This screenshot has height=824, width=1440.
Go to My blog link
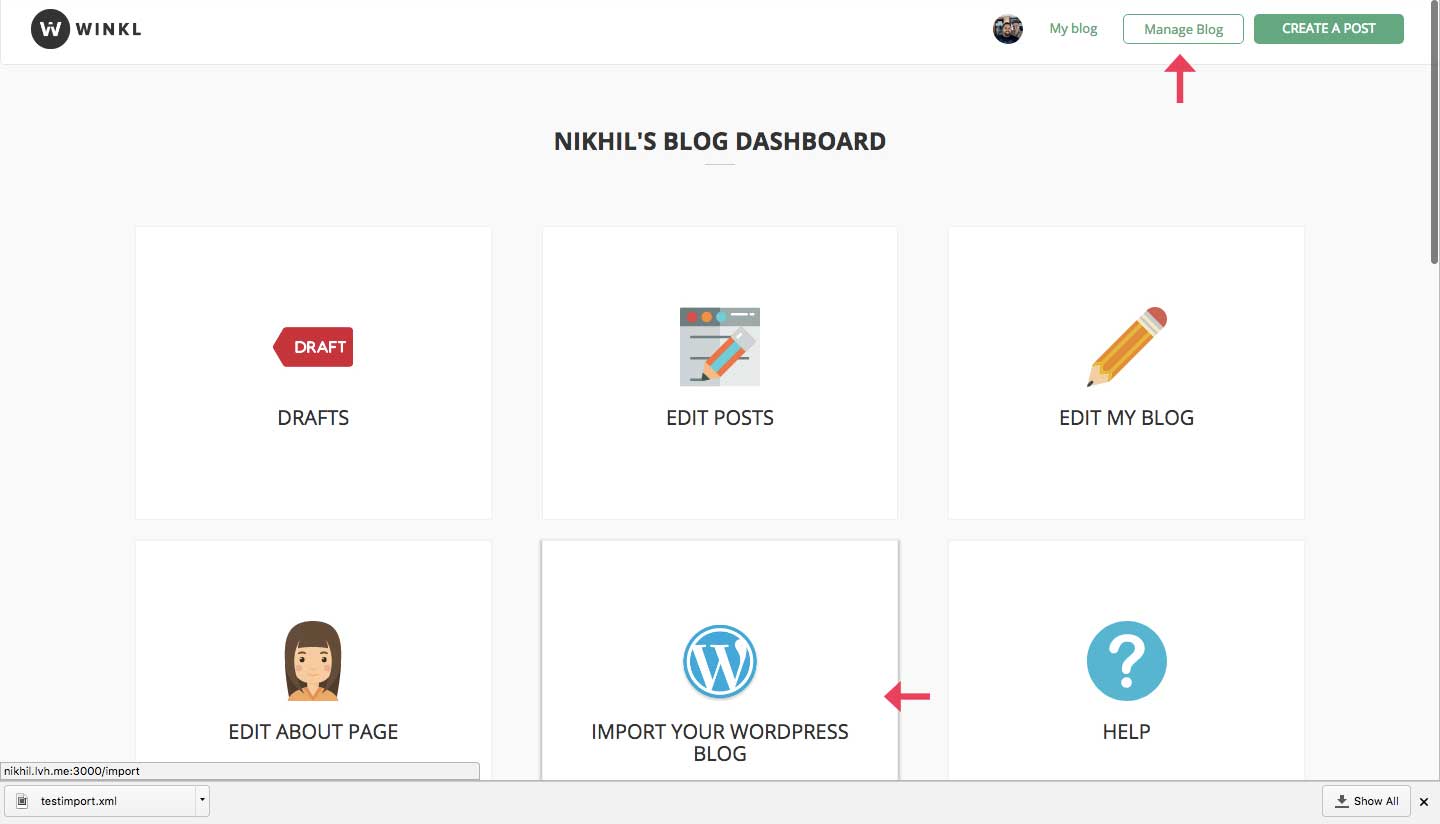point(1073,29)
